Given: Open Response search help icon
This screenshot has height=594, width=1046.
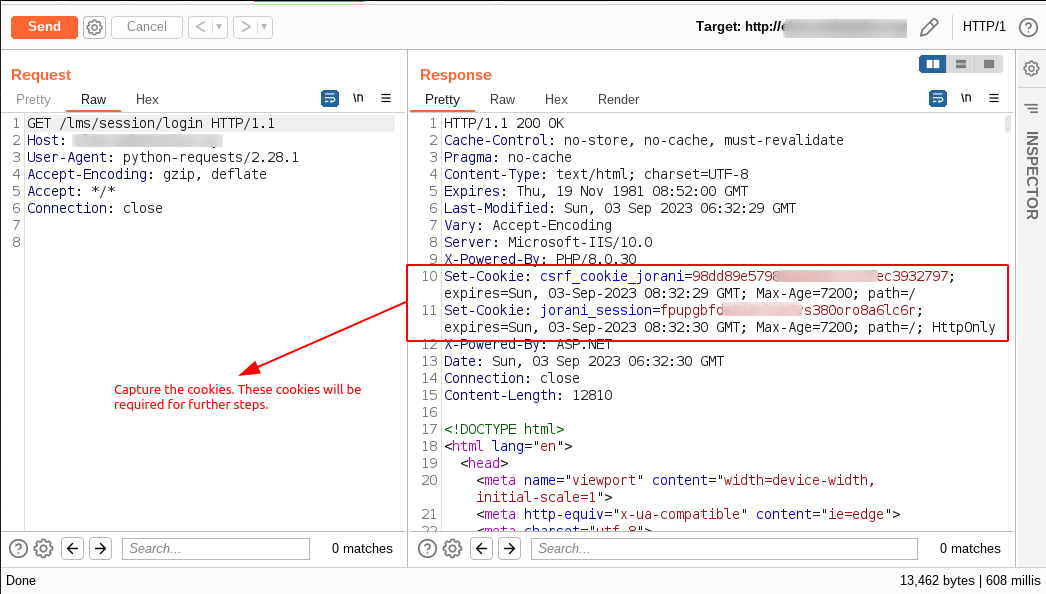Looking at the screenshot, I should click(428, 549).
